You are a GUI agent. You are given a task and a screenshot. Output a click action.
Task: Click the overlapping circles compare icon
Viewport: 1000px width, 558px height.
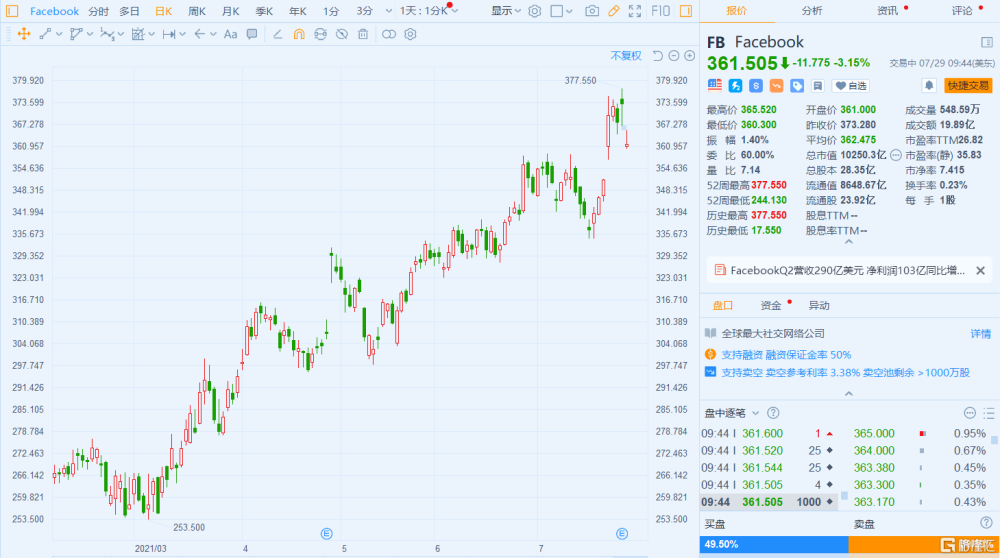[388, 34]
